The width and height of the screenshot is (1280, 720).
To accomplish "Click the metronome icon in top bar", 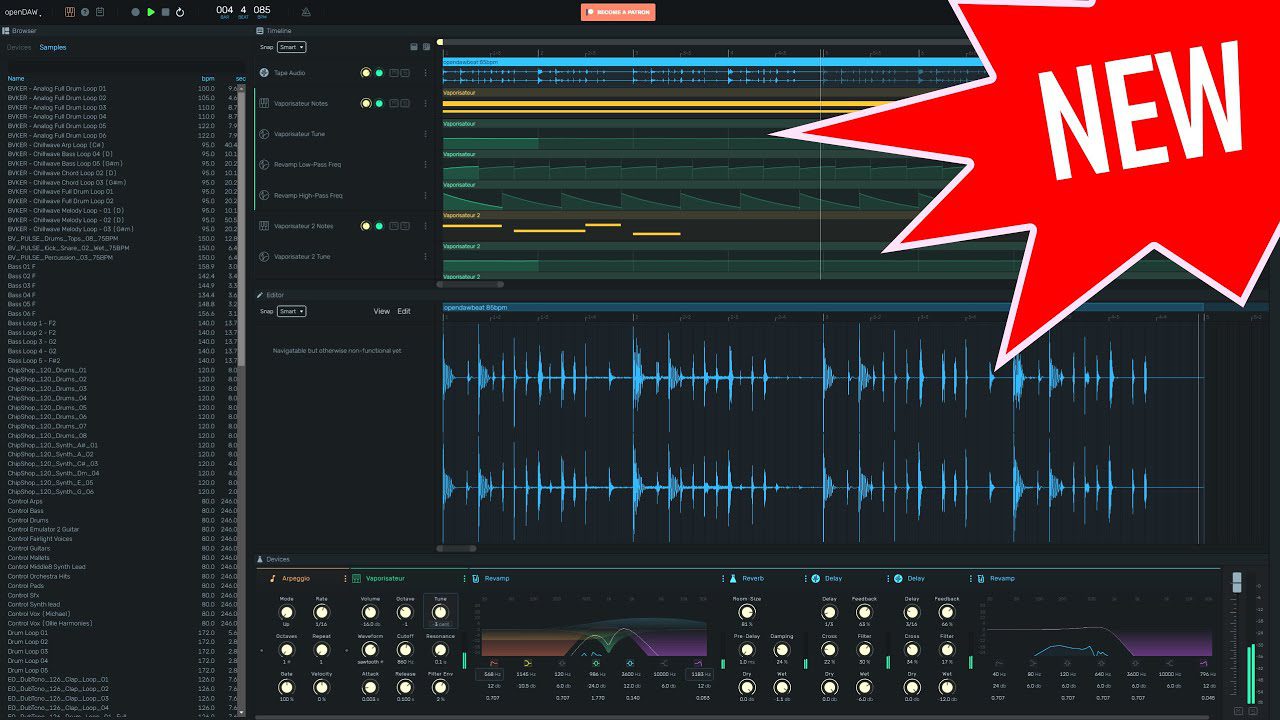I will coord(306,12).
